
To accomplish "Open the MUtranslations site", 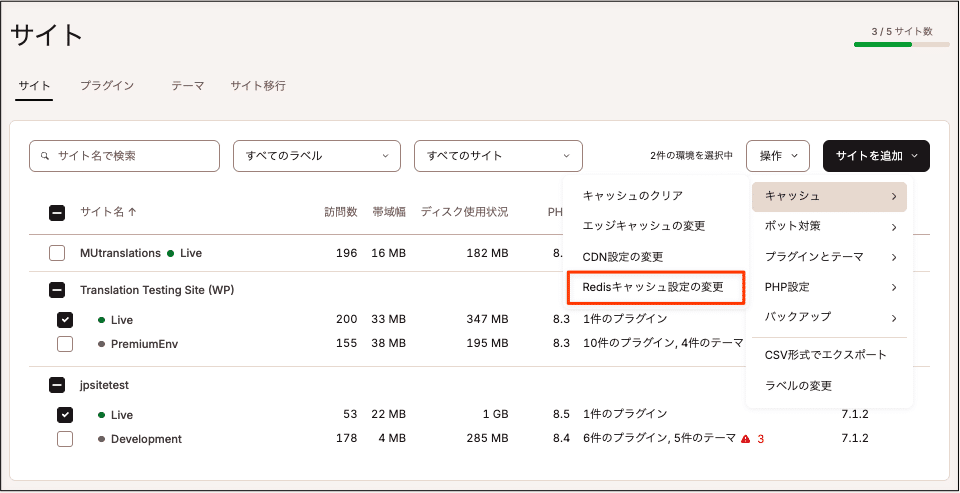I will [121, 253].
